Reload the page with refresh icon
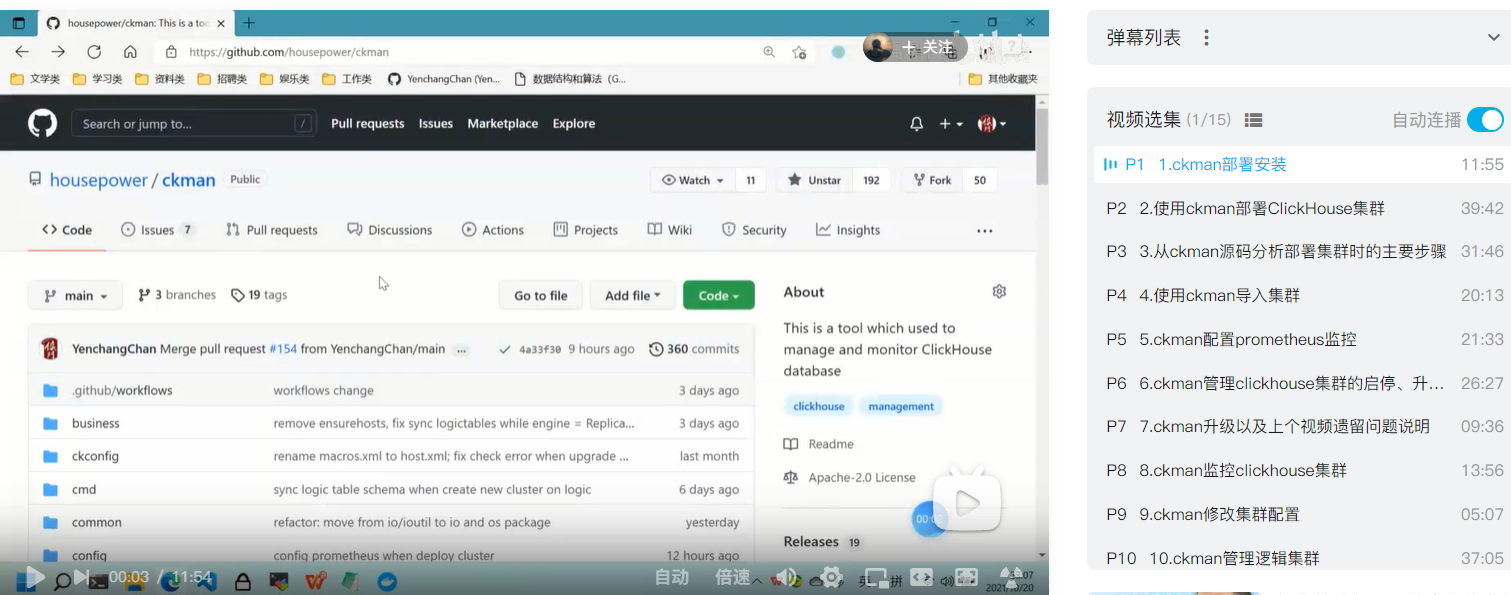1511x595 pixels. pos(94,52)
